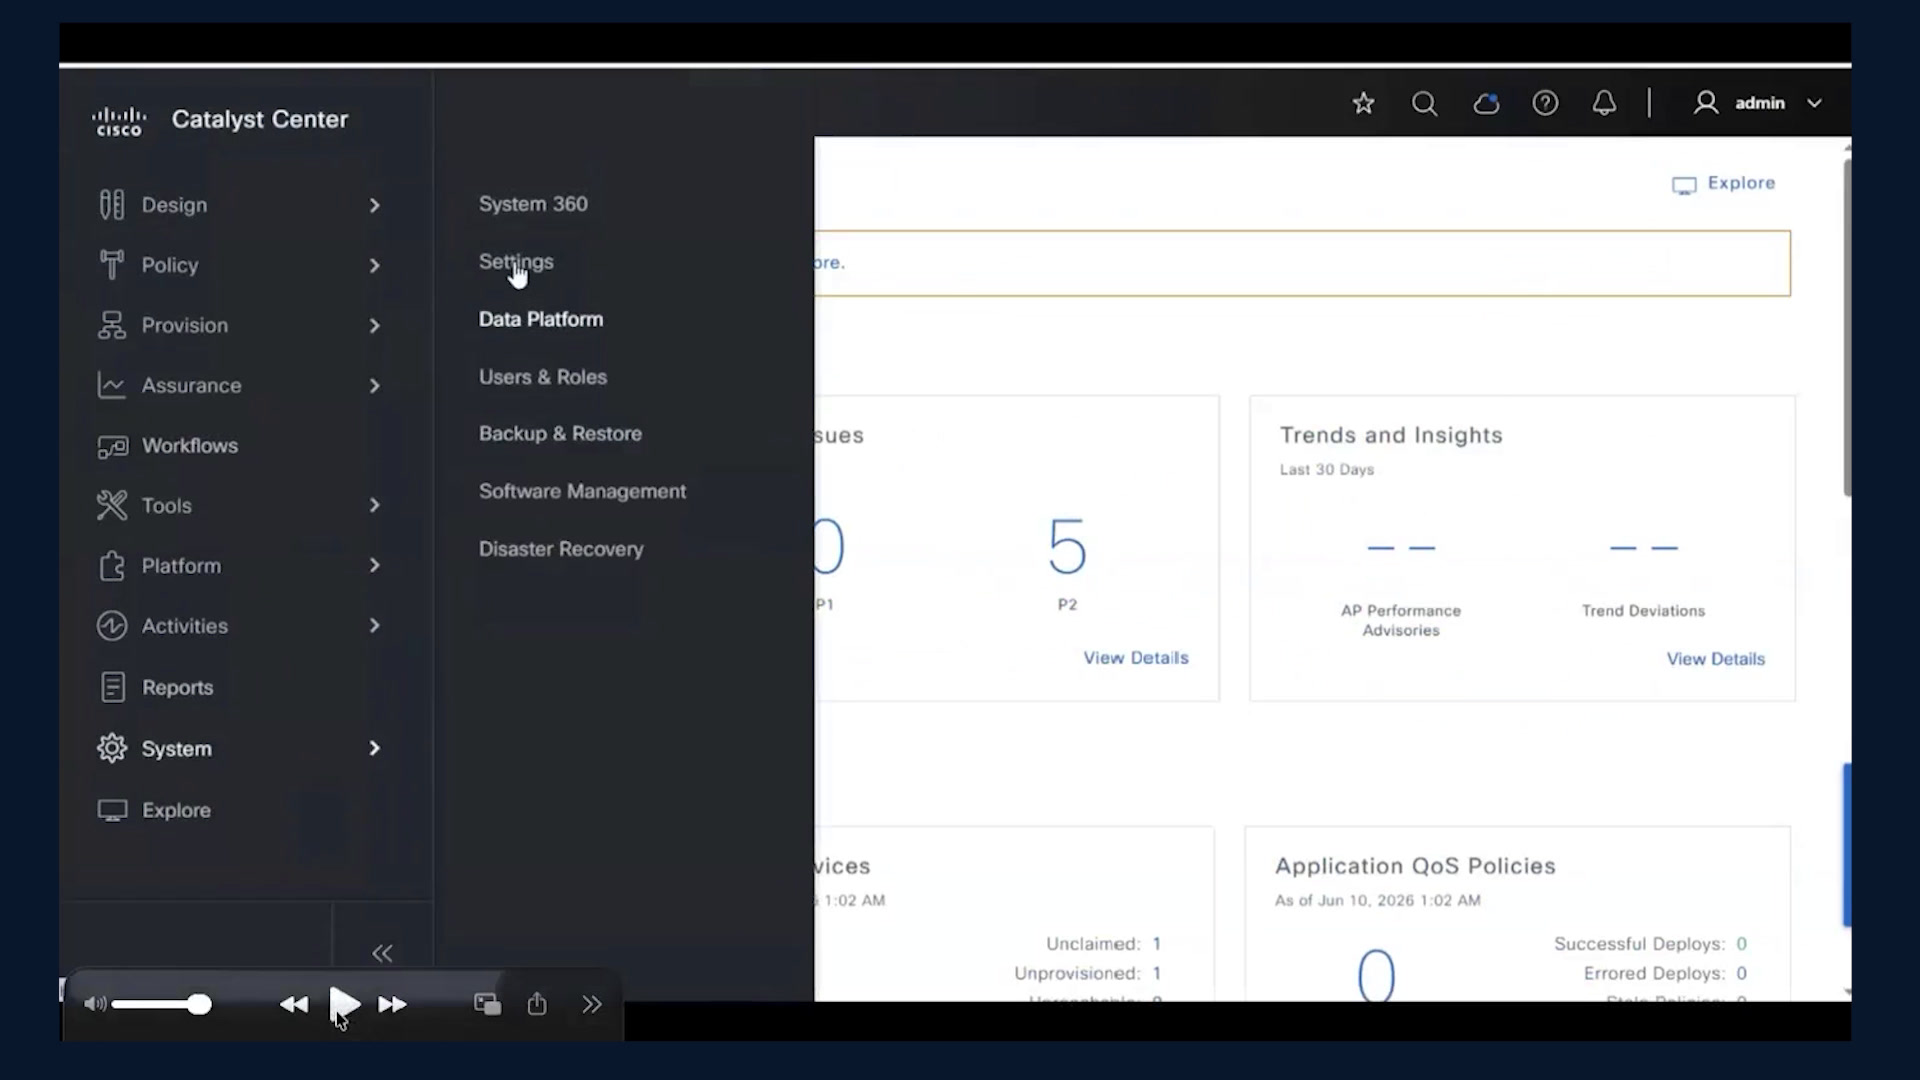Viewport: 1920px width, 1080px height.
Task: Click the Activities icon in sidebar
Action: [x=112, y=626]
